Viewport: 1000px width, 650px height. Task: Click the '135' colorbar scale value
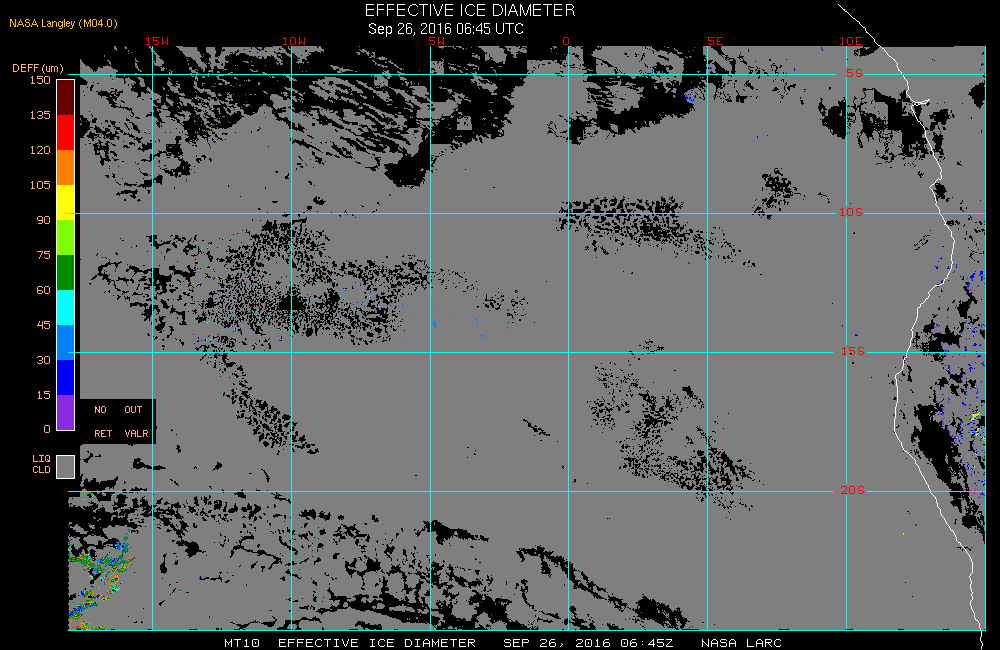tap(40, 115)
